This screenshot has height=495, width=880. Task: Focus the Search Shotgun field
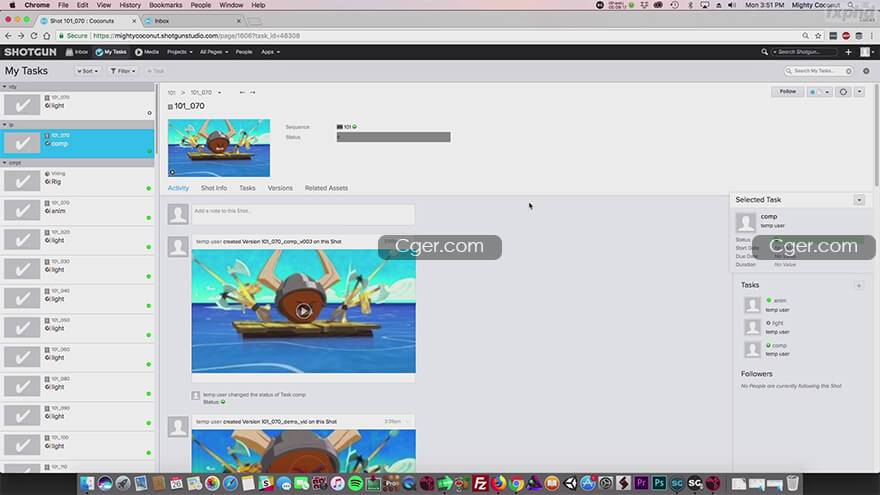tap(803, 52)
